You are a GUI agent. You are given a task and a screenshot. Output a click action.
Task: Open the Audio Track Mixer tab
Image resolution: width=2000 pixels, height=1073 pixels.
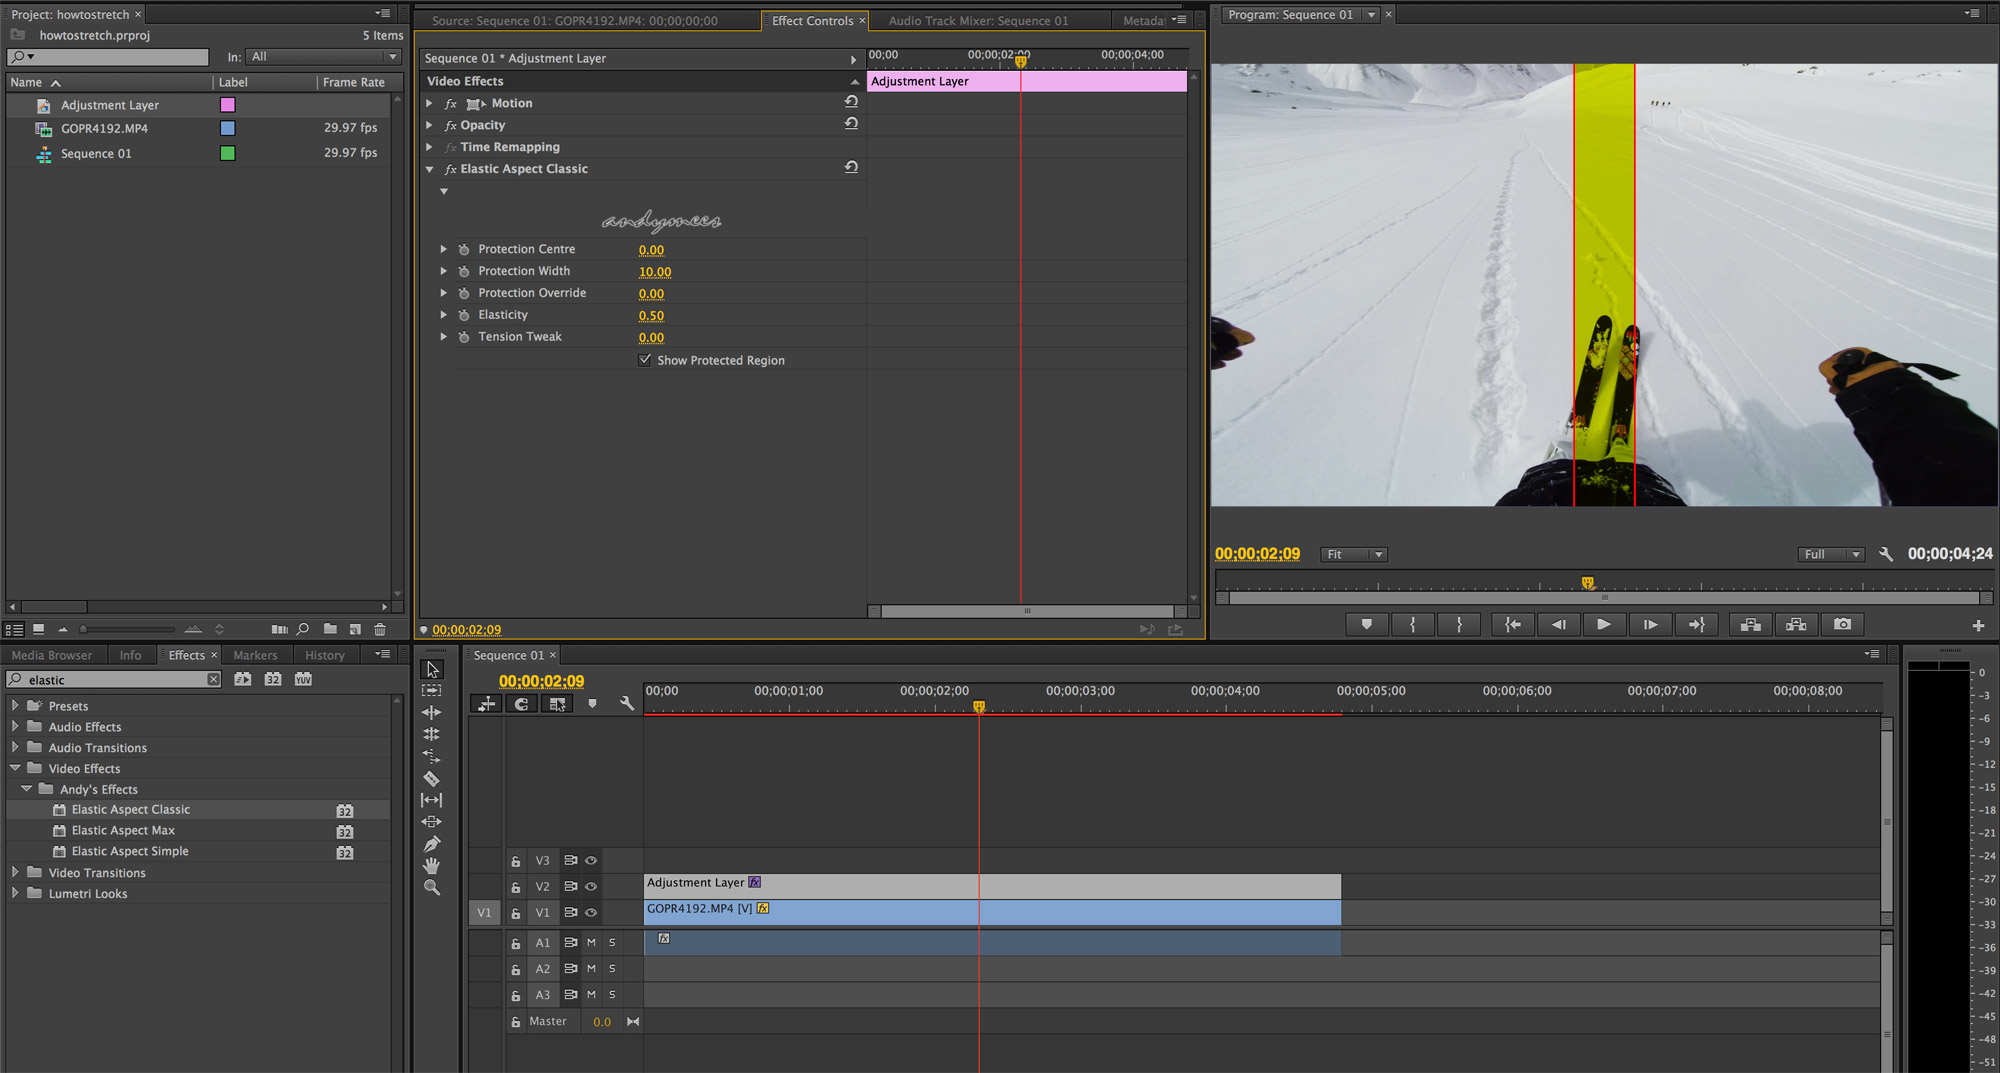click(x=978, y=20)
